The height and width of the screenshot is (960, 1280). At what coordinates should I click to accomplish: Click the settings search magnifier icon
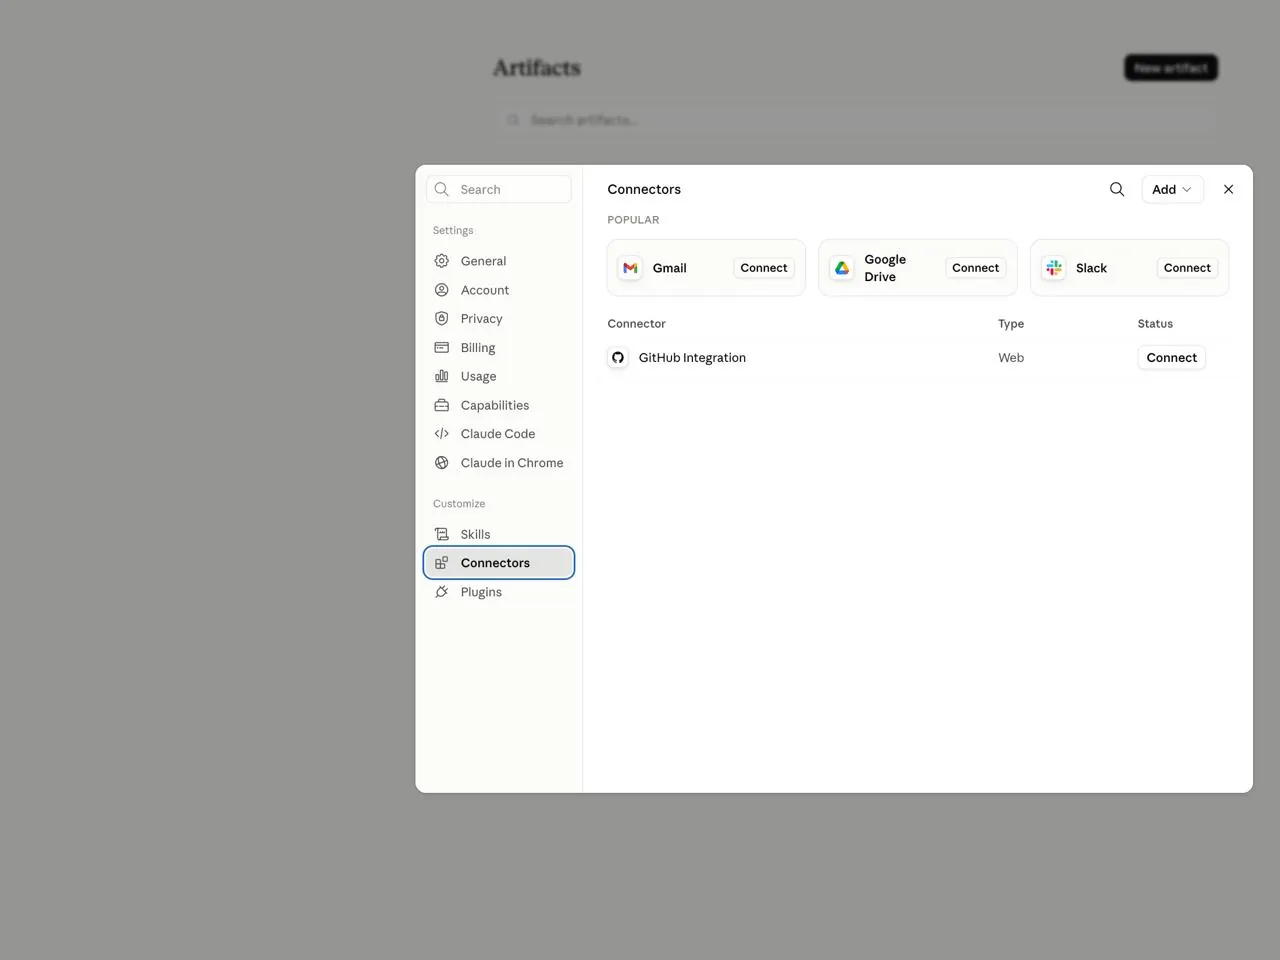point(442,189)
